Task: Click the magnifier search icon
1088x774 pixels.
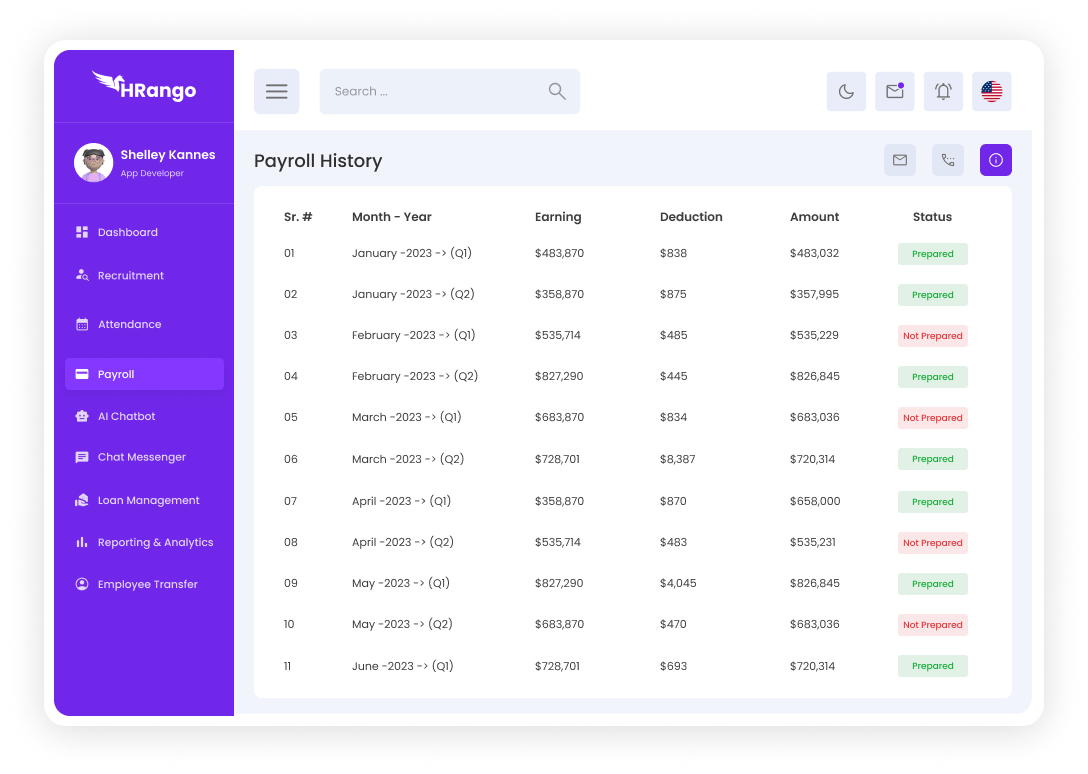Action: 557,92
